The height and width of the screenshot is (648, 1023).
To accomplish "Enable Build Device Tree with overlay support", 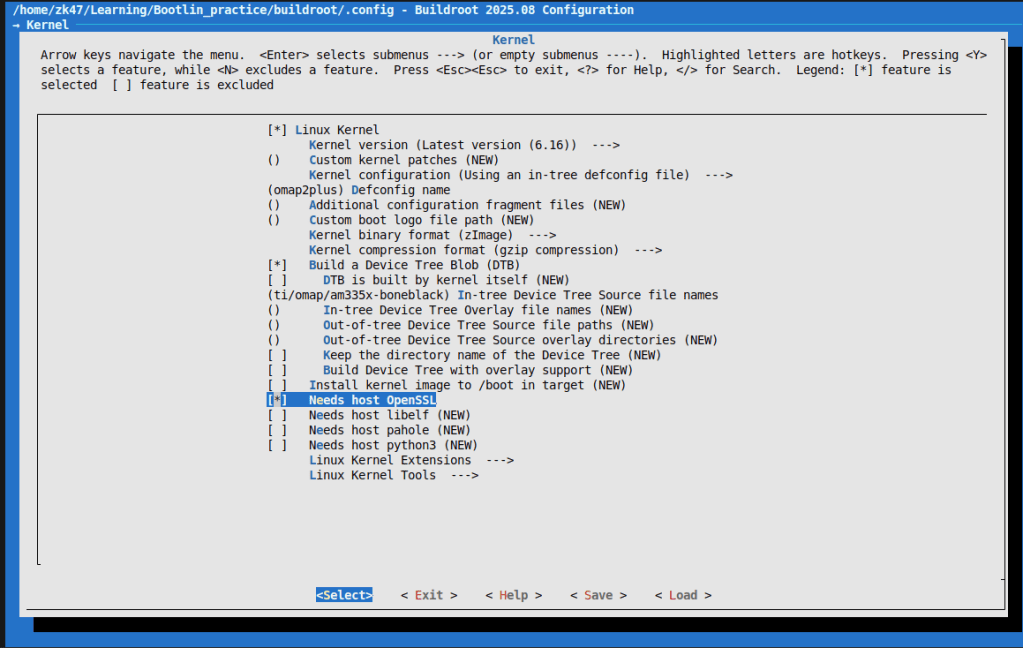I will pyautogui.click(x=278, y=370).
